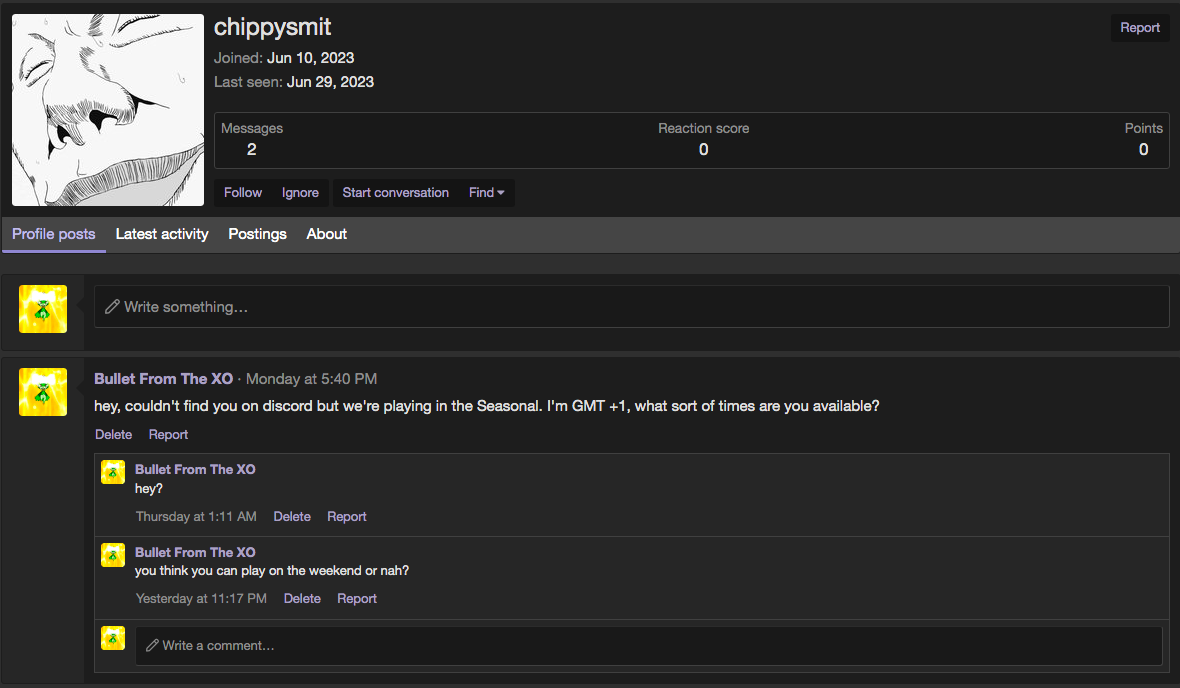Screen dimensions: 1180x688
Task: Report the 'hey?' comment from Thursday
Action: click(347, 517)
